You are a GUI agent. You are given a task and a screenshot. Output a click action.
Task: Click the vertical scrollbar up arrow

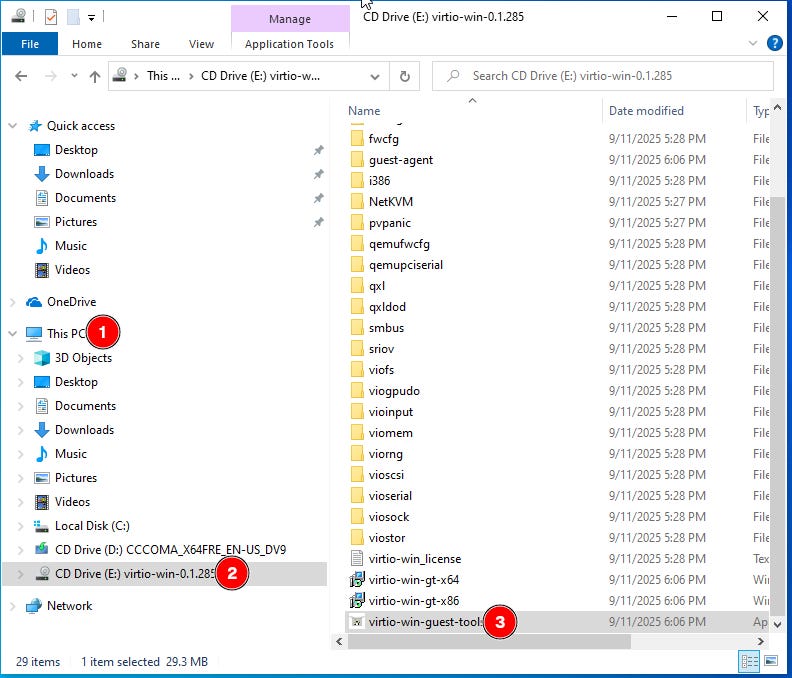pos(777,108)
